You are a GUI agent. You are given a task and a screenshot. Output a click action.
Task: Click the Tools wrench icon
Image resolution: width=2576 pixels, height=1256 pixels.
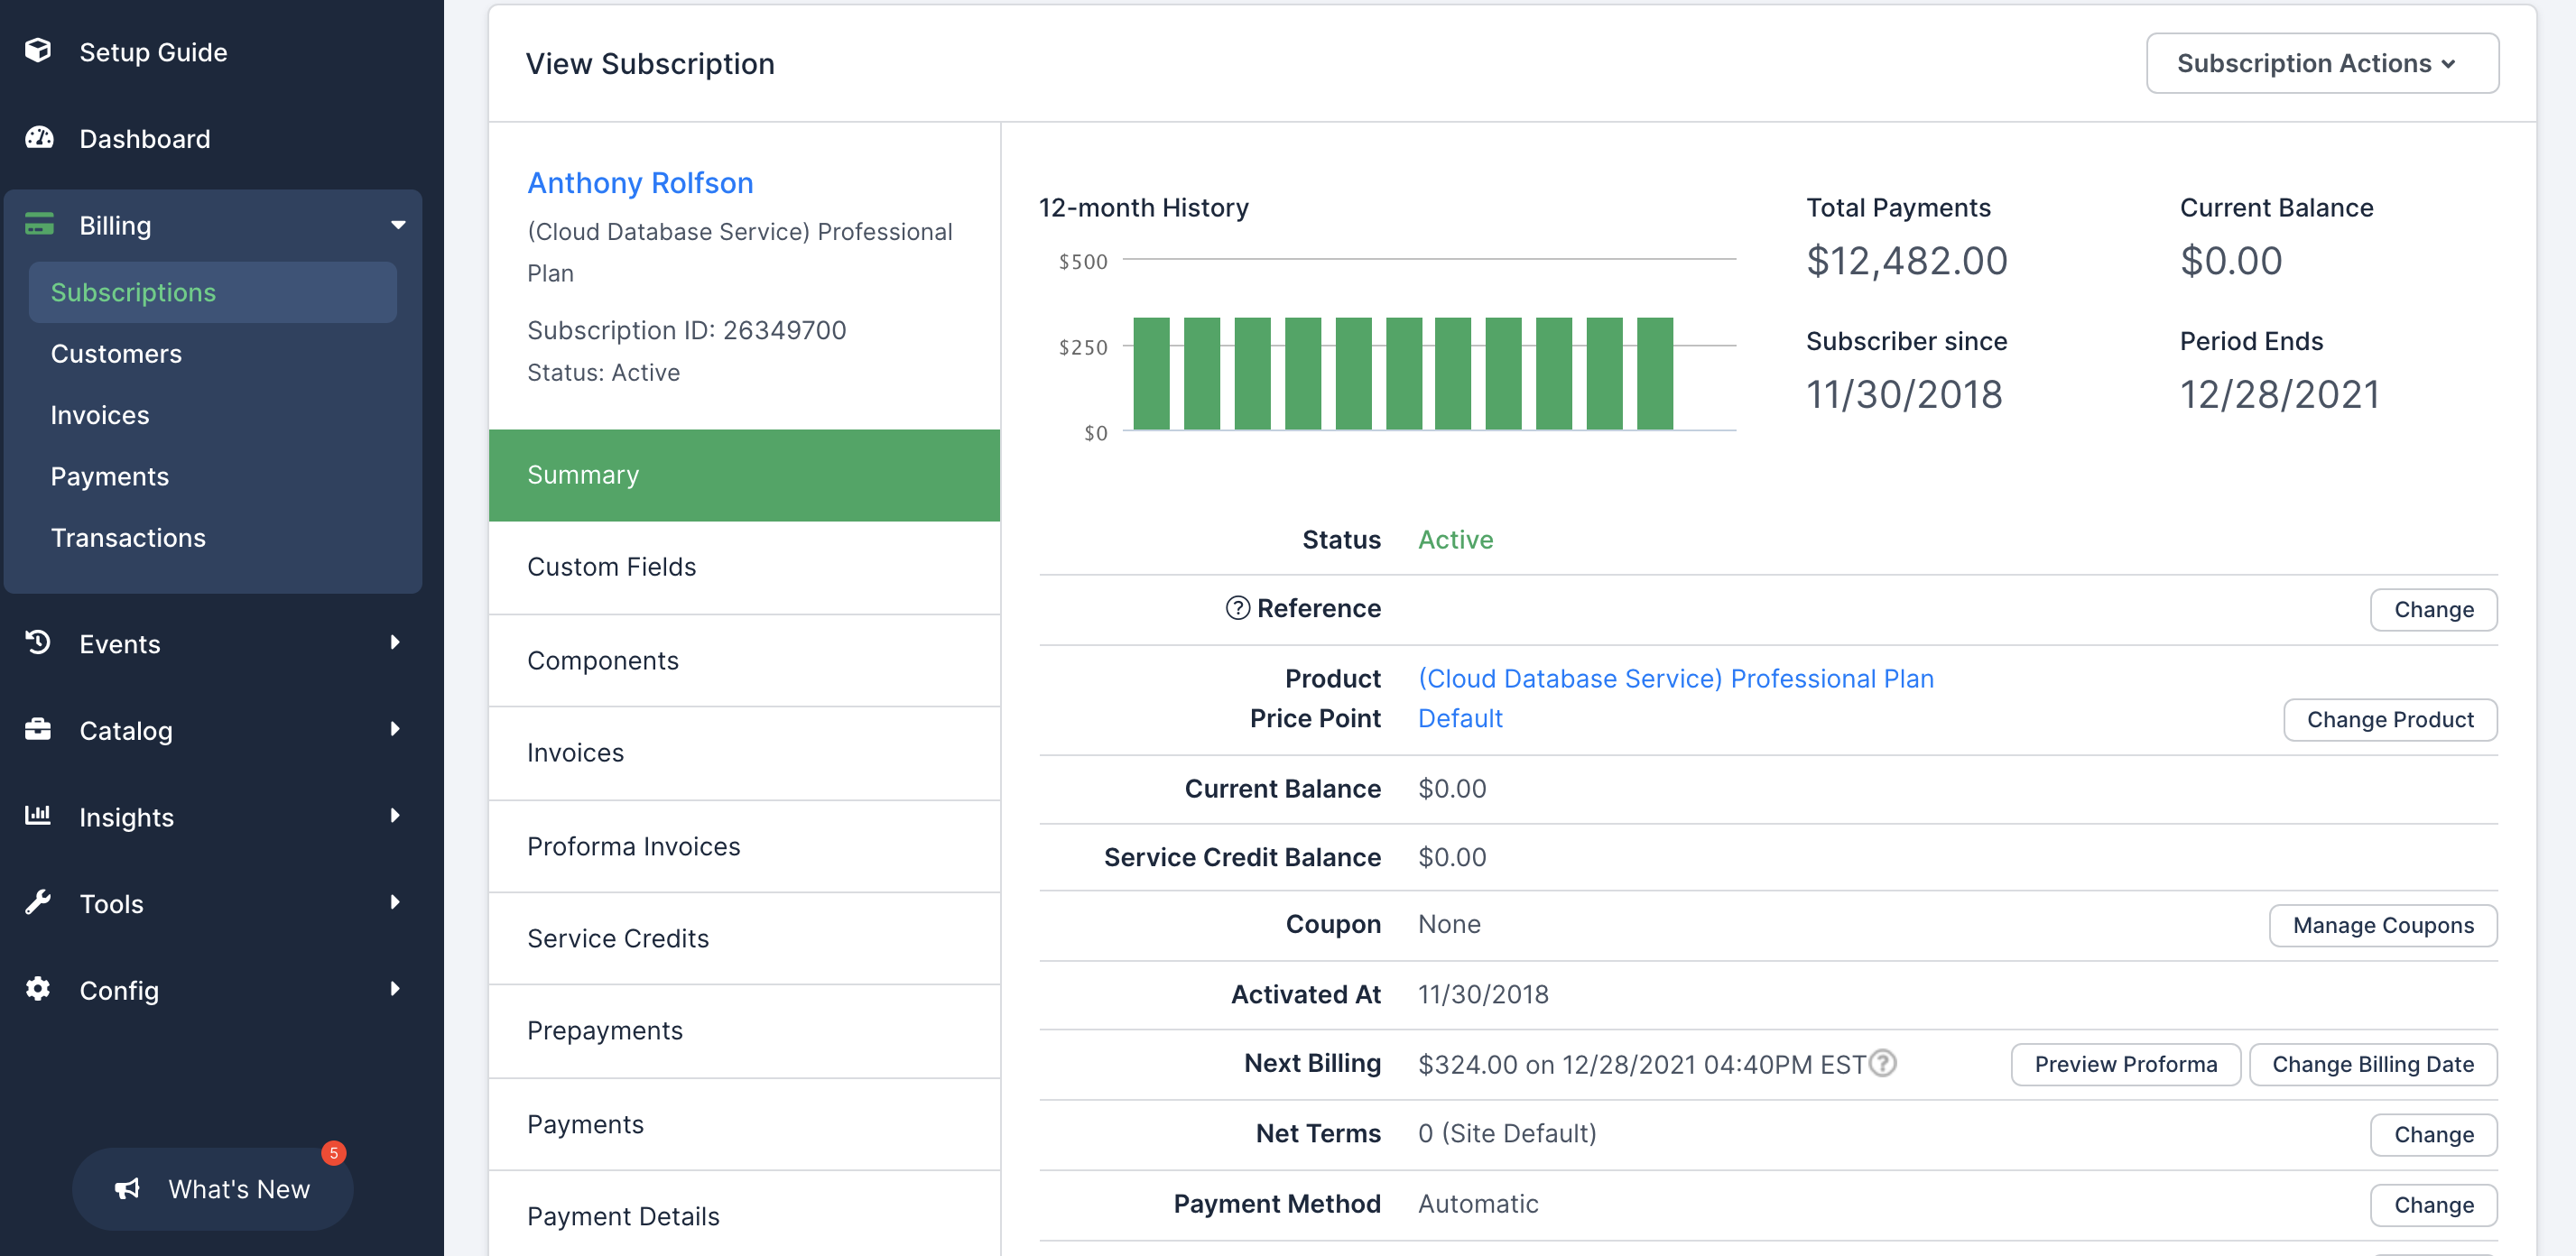tap(38, 903)
